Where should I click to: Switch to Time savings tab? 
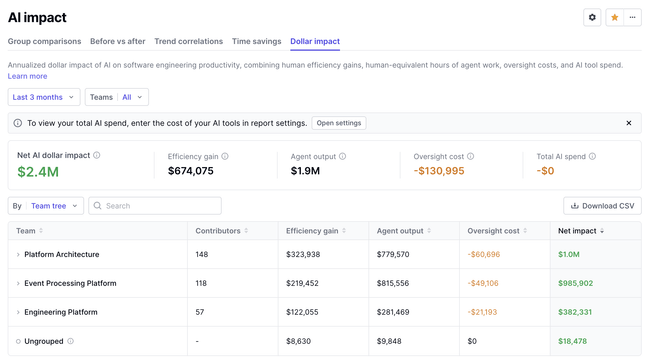257,41
